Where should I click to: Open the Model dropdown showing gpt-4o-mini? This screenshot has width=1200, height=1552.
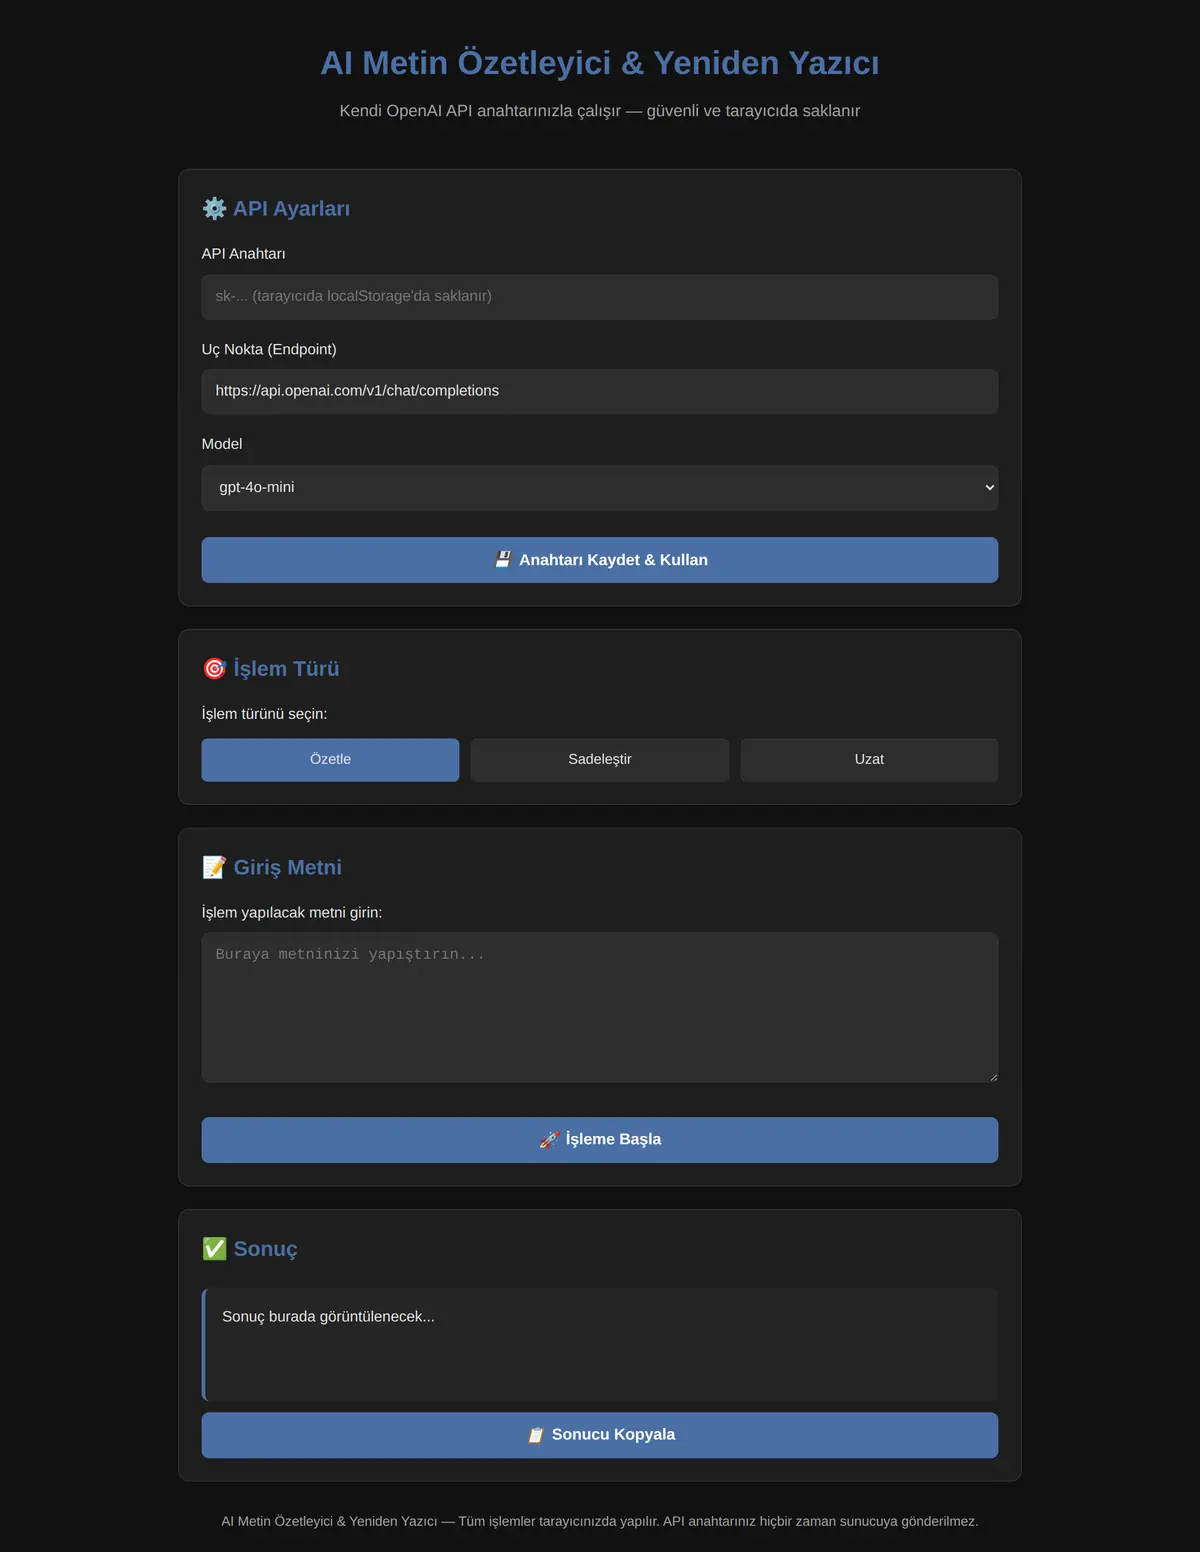pyautogui.click(x=600, y=488)
